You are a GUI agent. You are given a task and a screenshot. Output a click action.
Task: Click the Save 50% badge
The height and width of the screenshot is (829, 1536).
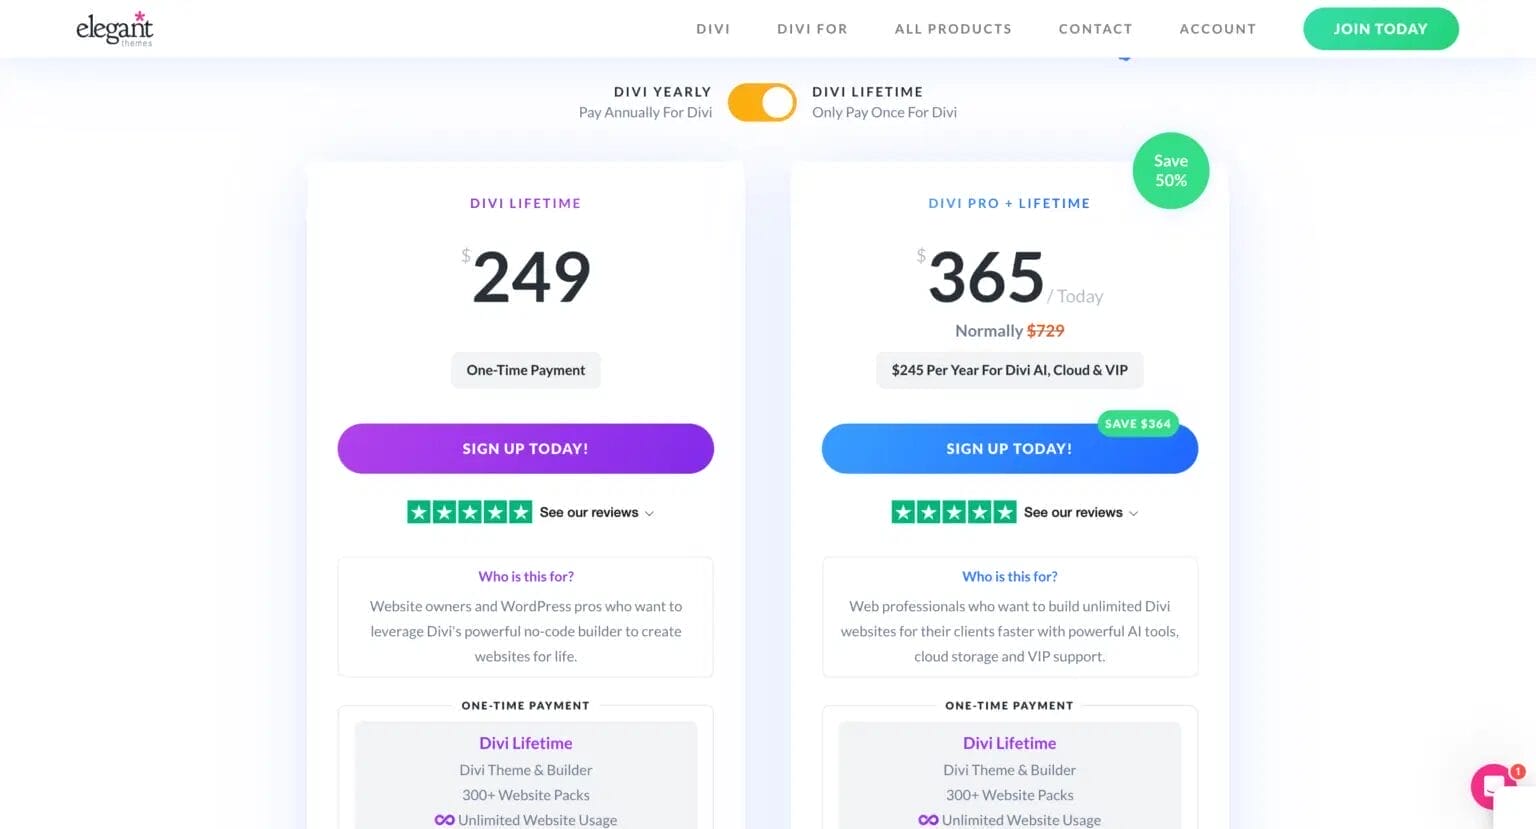(x=1170, y=171)
